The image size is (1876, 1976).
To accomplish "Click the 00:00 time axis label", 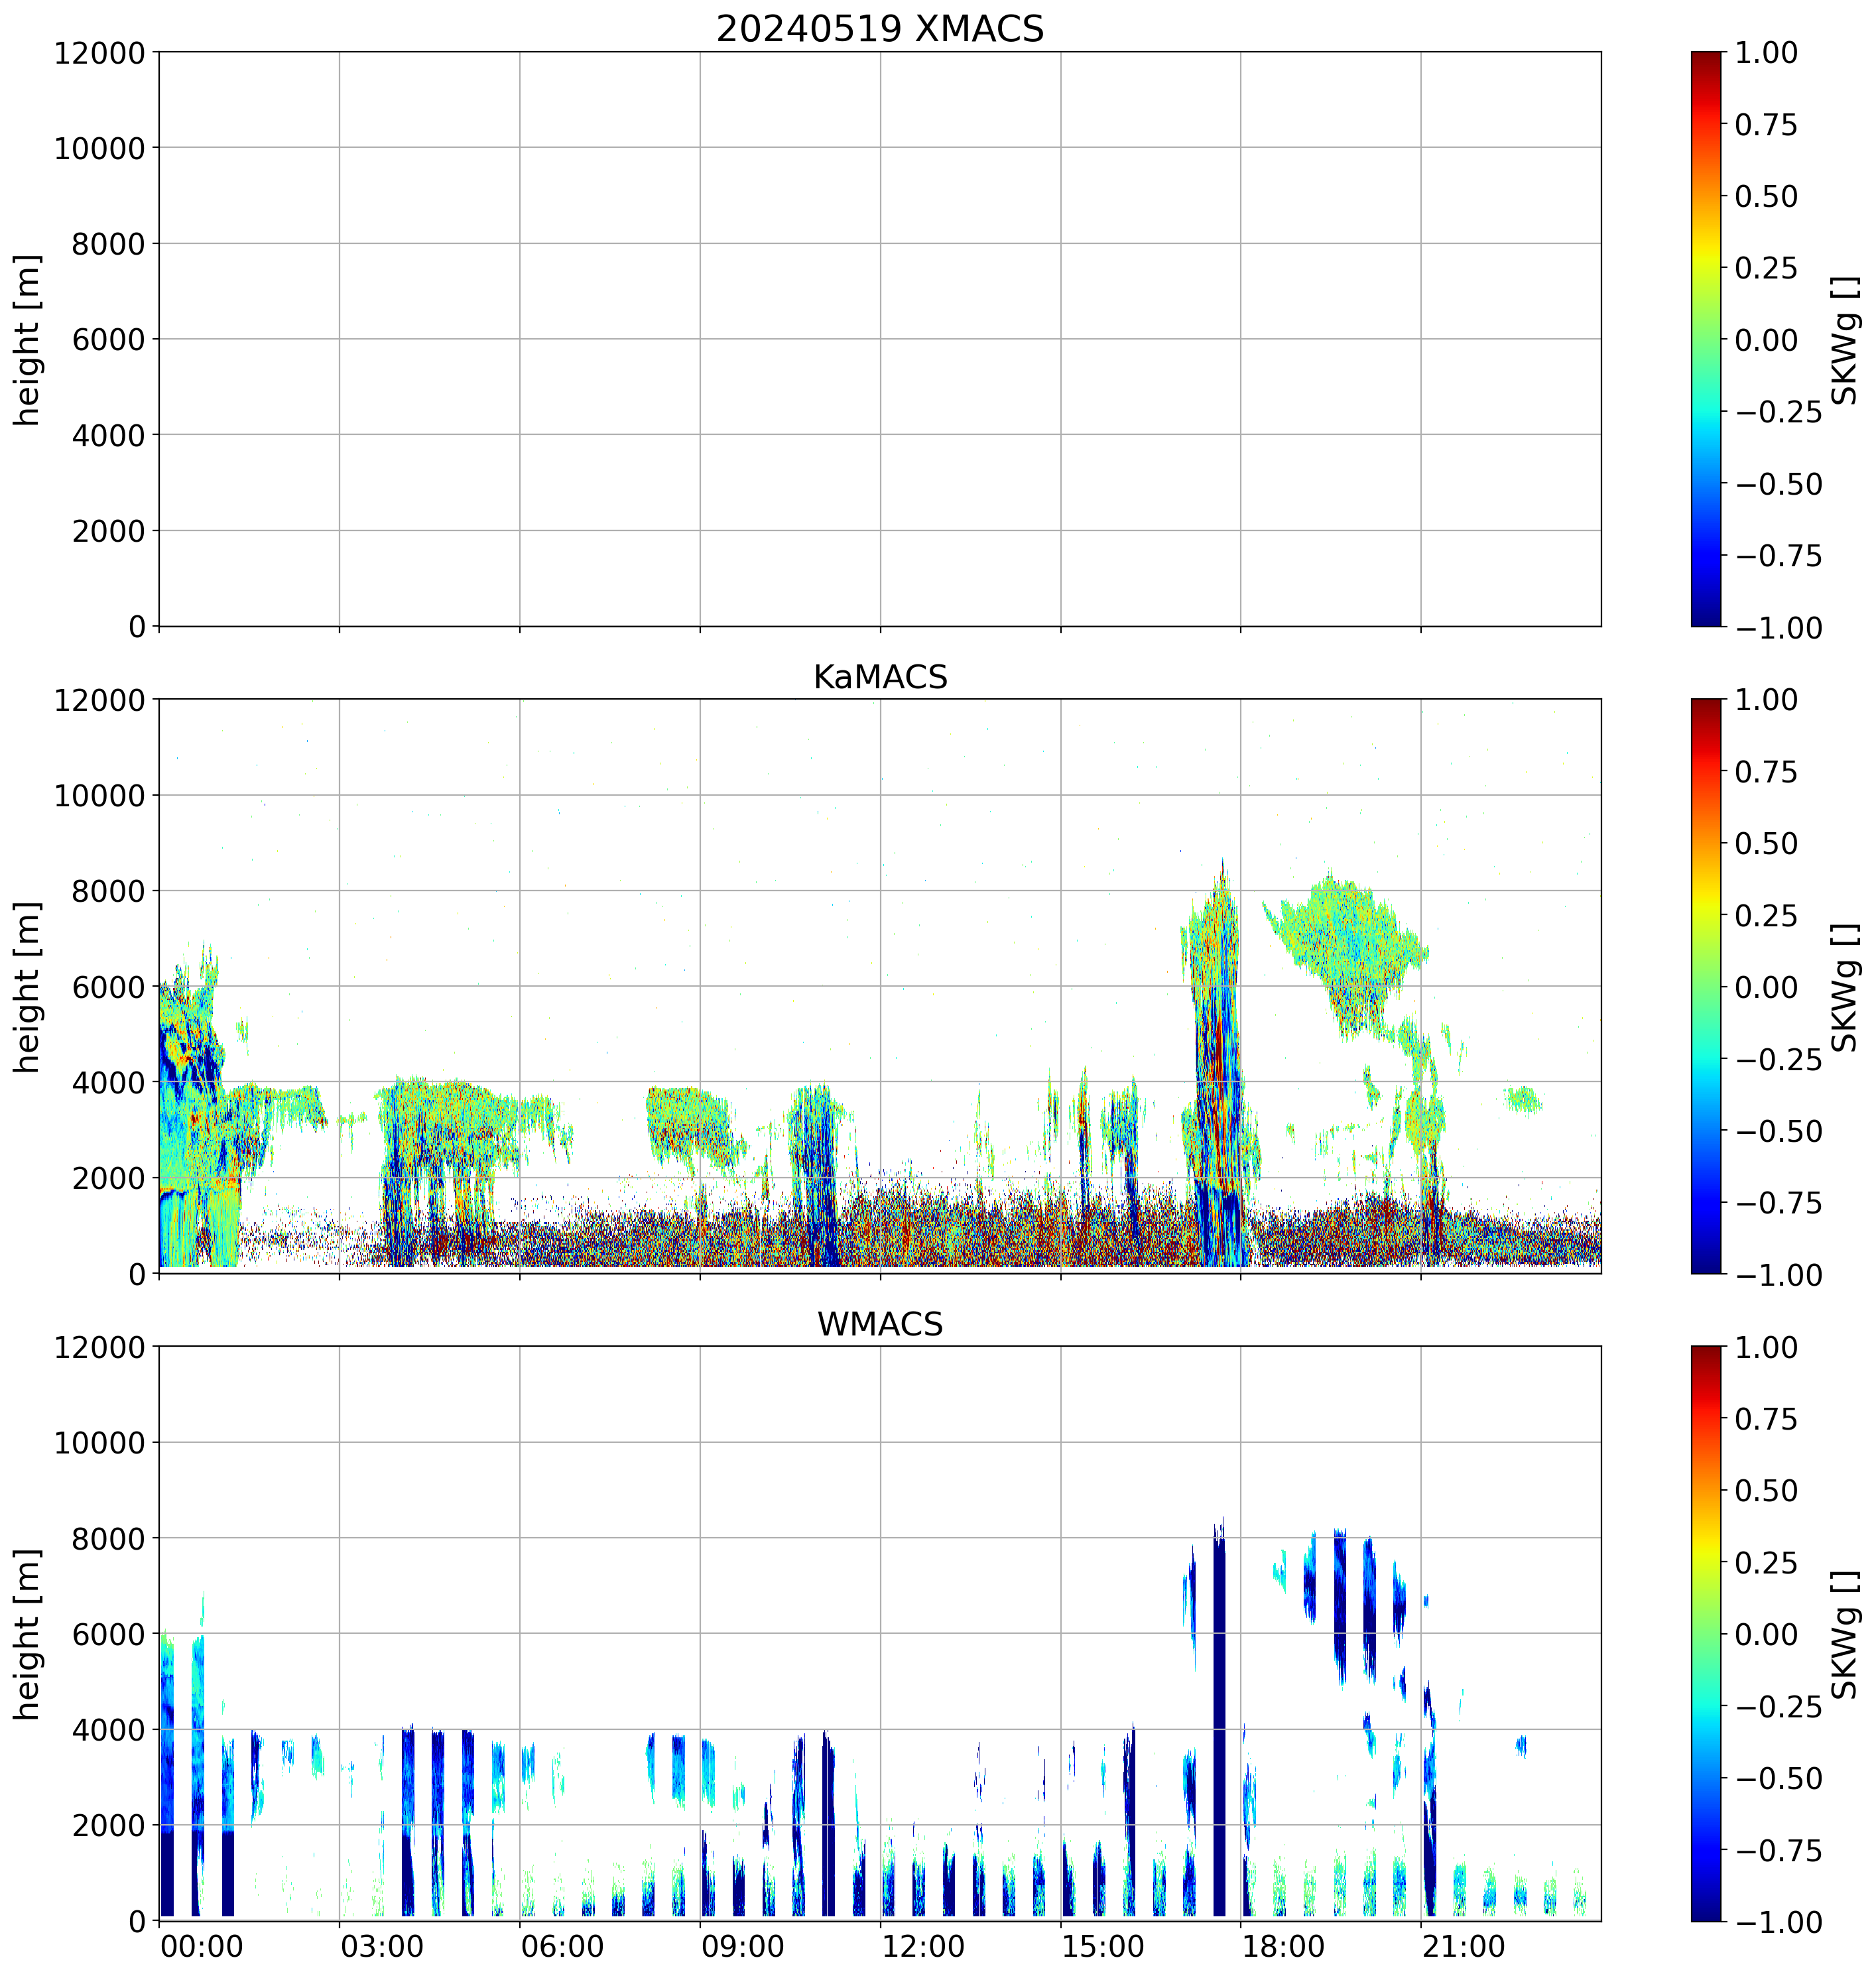I will pyautogui.click(x=201, y=1947).
